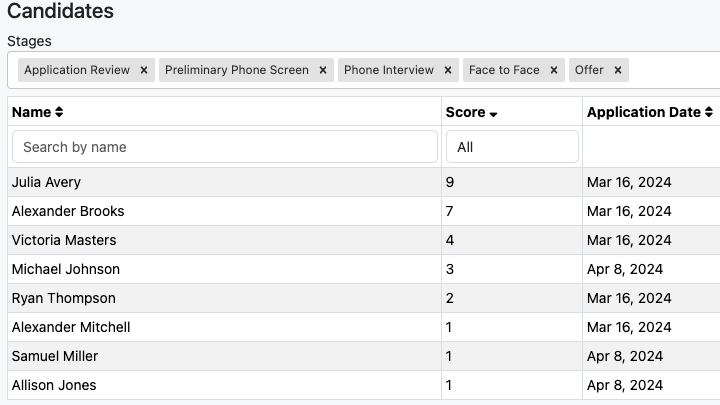
Task: Open the Stages multi-select box
Action: (363, 70)
